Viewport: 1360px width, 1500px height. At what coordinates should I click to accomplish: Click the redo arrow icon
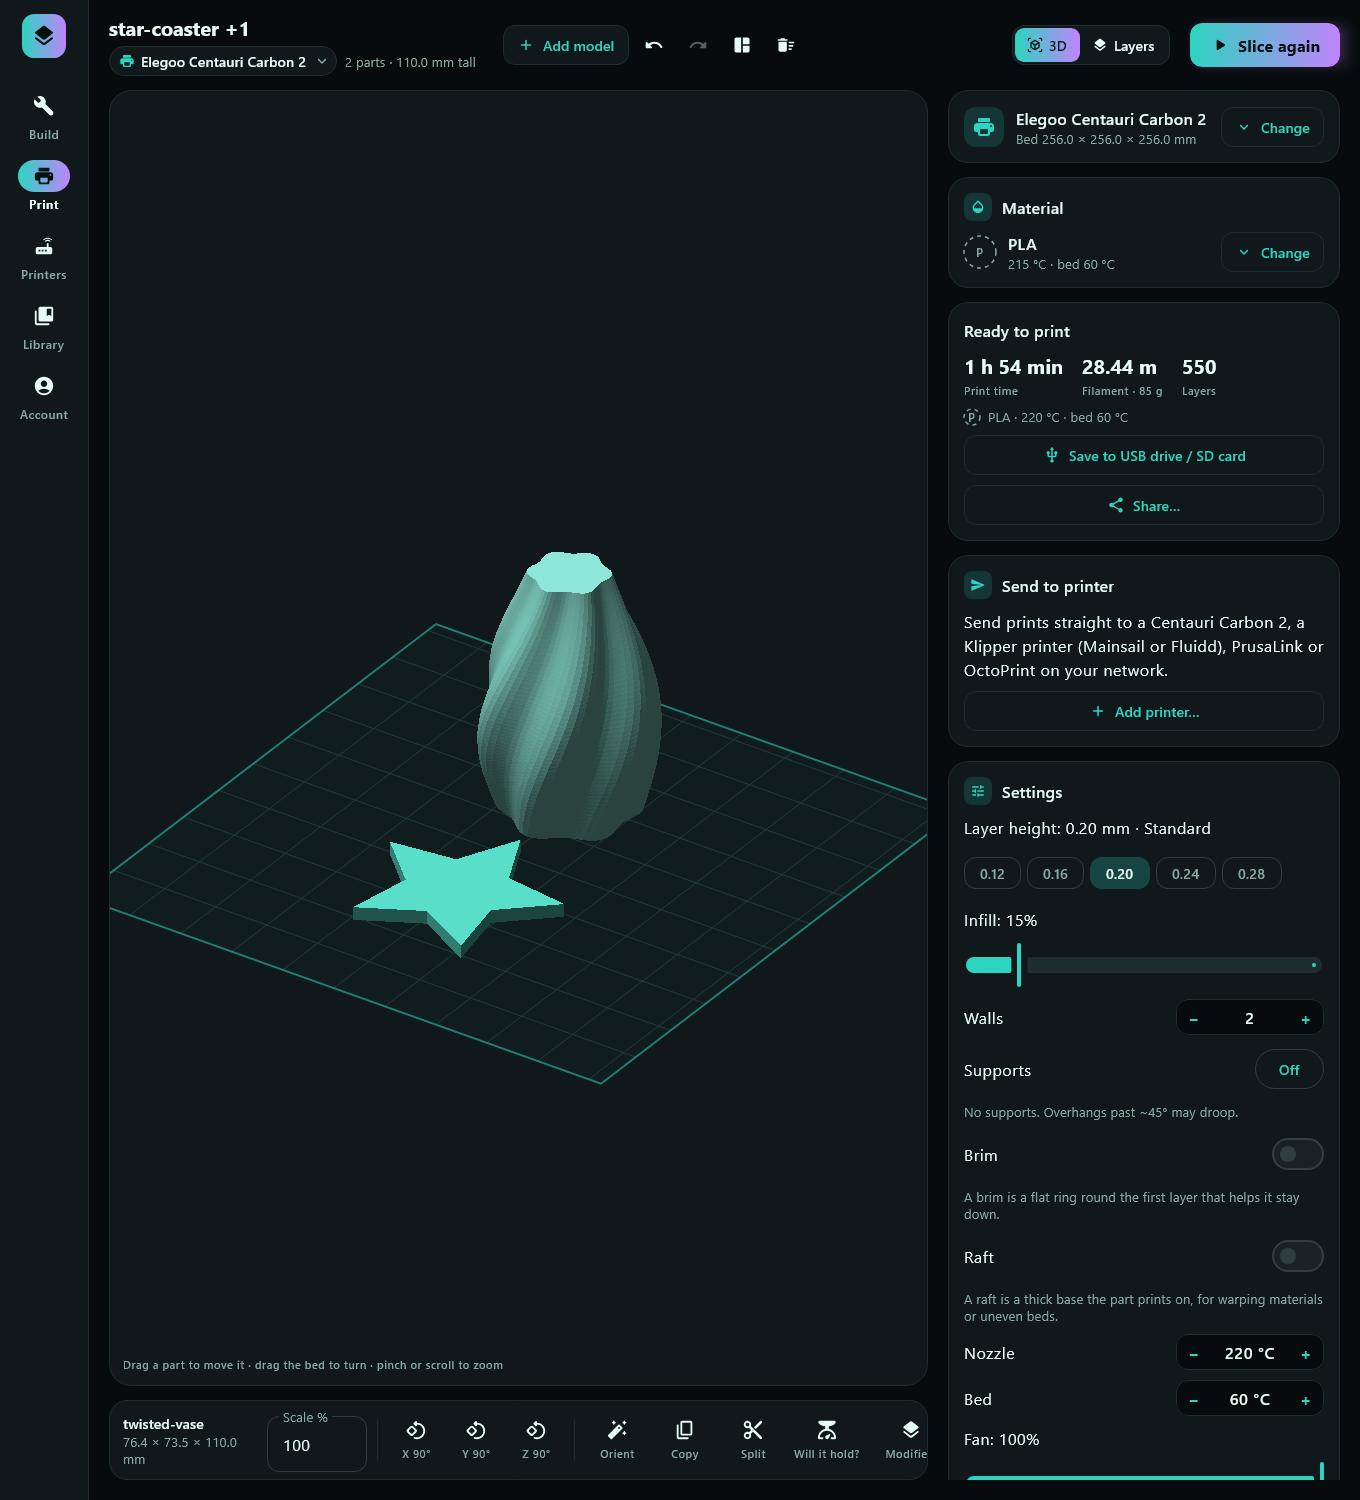coord(698,45)
